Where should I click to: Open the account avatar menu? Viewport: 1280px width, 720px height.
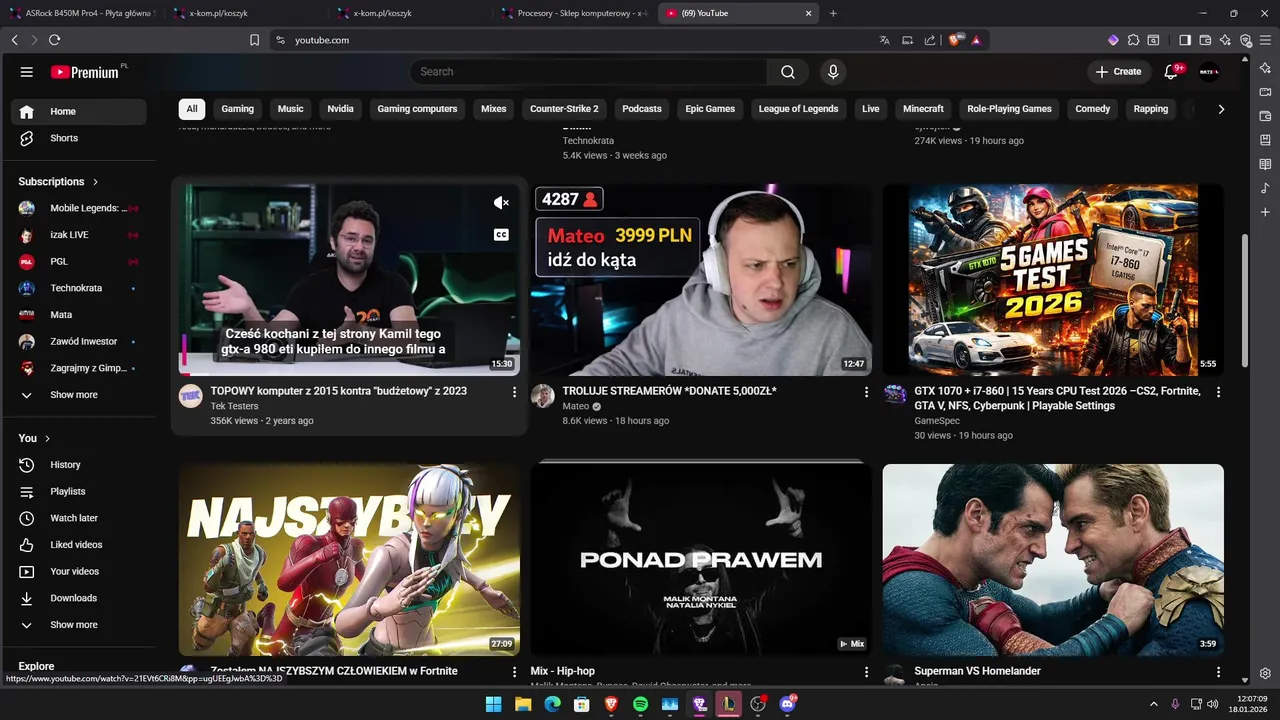click(1209, 72)
